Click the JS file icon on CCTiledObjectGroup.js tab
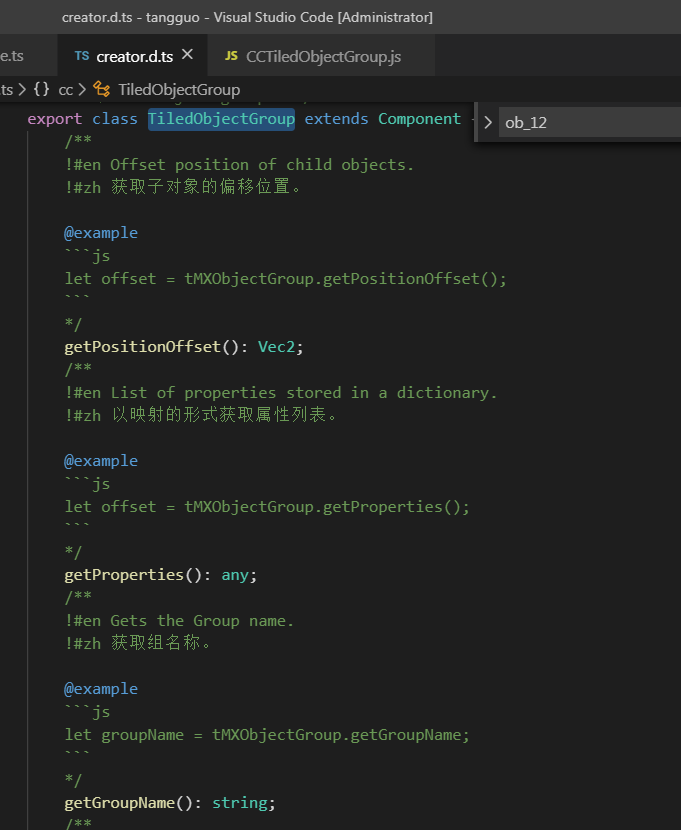Screen dimensions: 681x830 [x=231, y=56]
